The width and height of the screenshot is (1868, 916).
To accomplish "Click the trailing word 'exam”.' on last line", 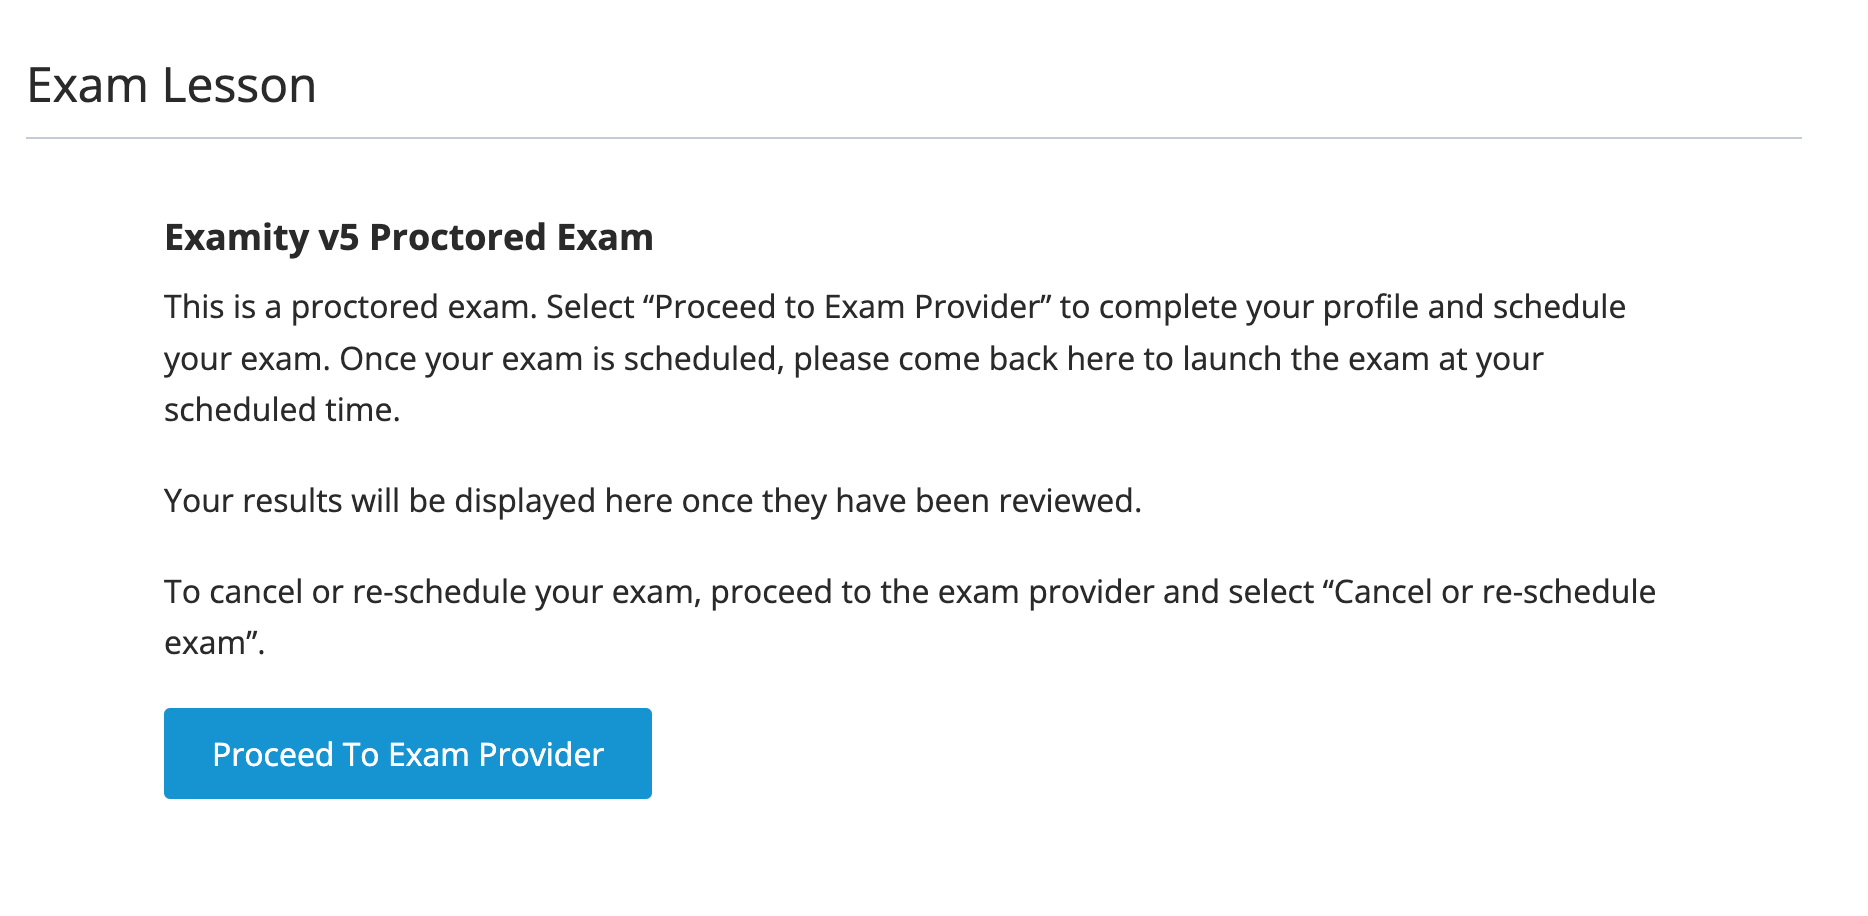I will (x=215, y=642).
